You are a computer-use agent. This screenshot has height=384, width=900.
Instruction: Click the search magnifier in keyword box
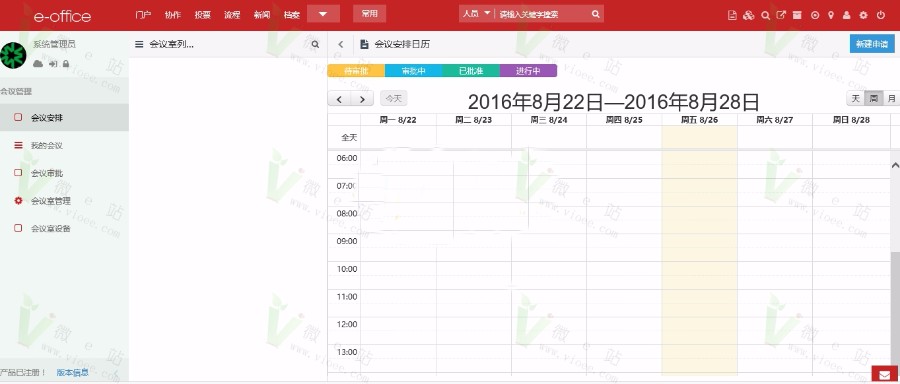(x=596, y=14)
